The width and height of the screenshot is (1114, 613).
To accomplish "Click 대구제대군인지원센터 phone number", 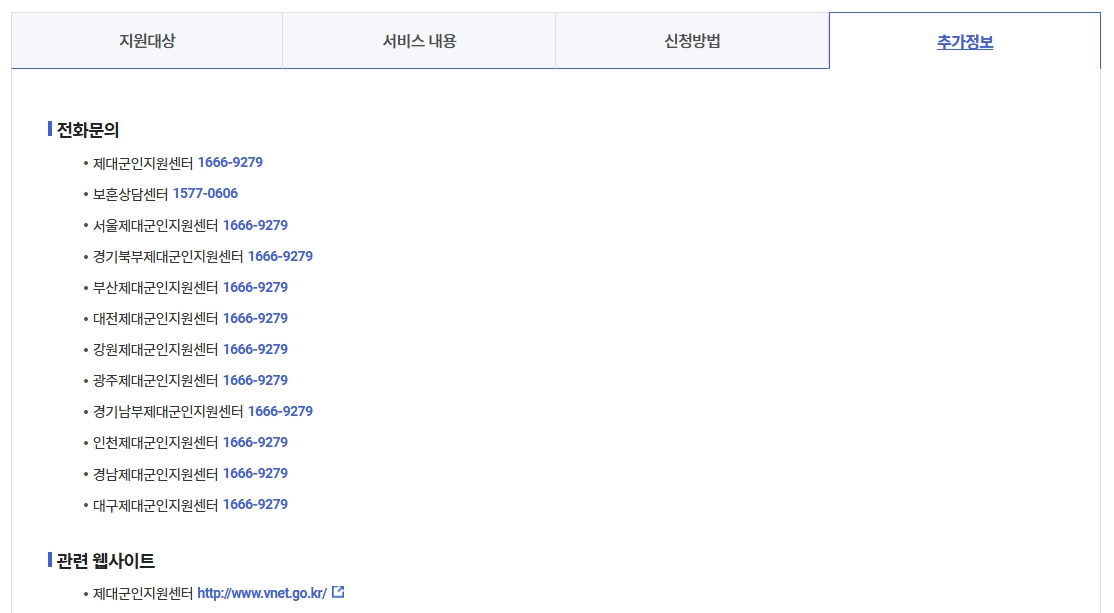I will pos(255,504).
